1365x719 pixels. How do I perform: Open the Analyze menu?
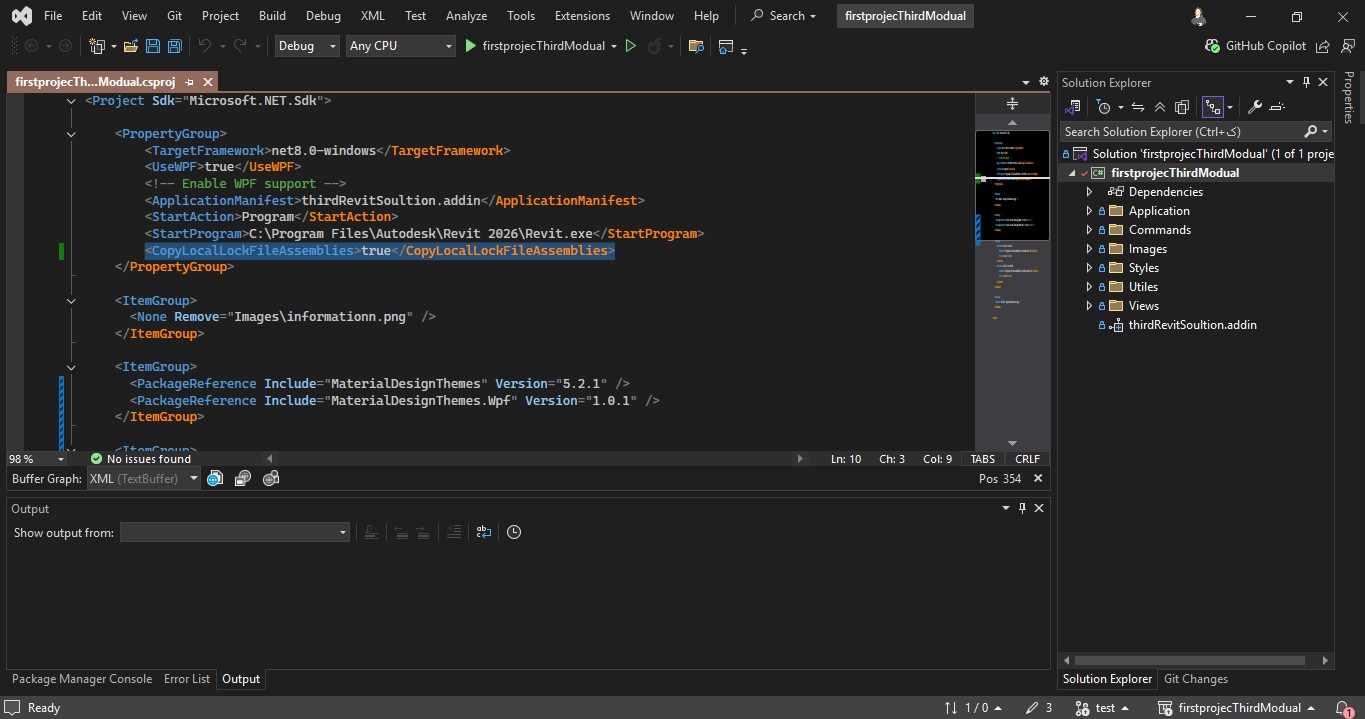click(x=467, y=16)
